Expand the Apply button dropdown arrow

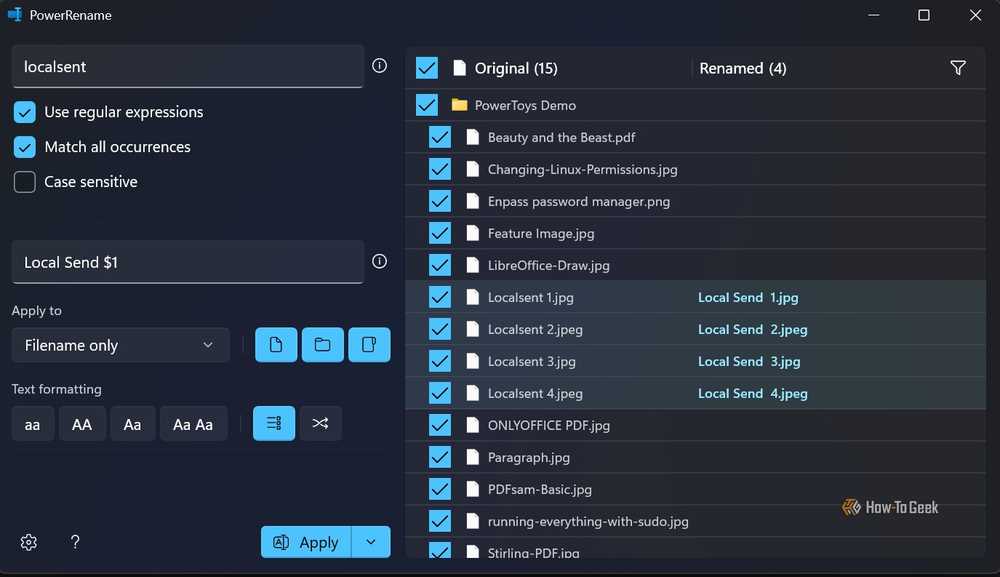click(371, 542)
